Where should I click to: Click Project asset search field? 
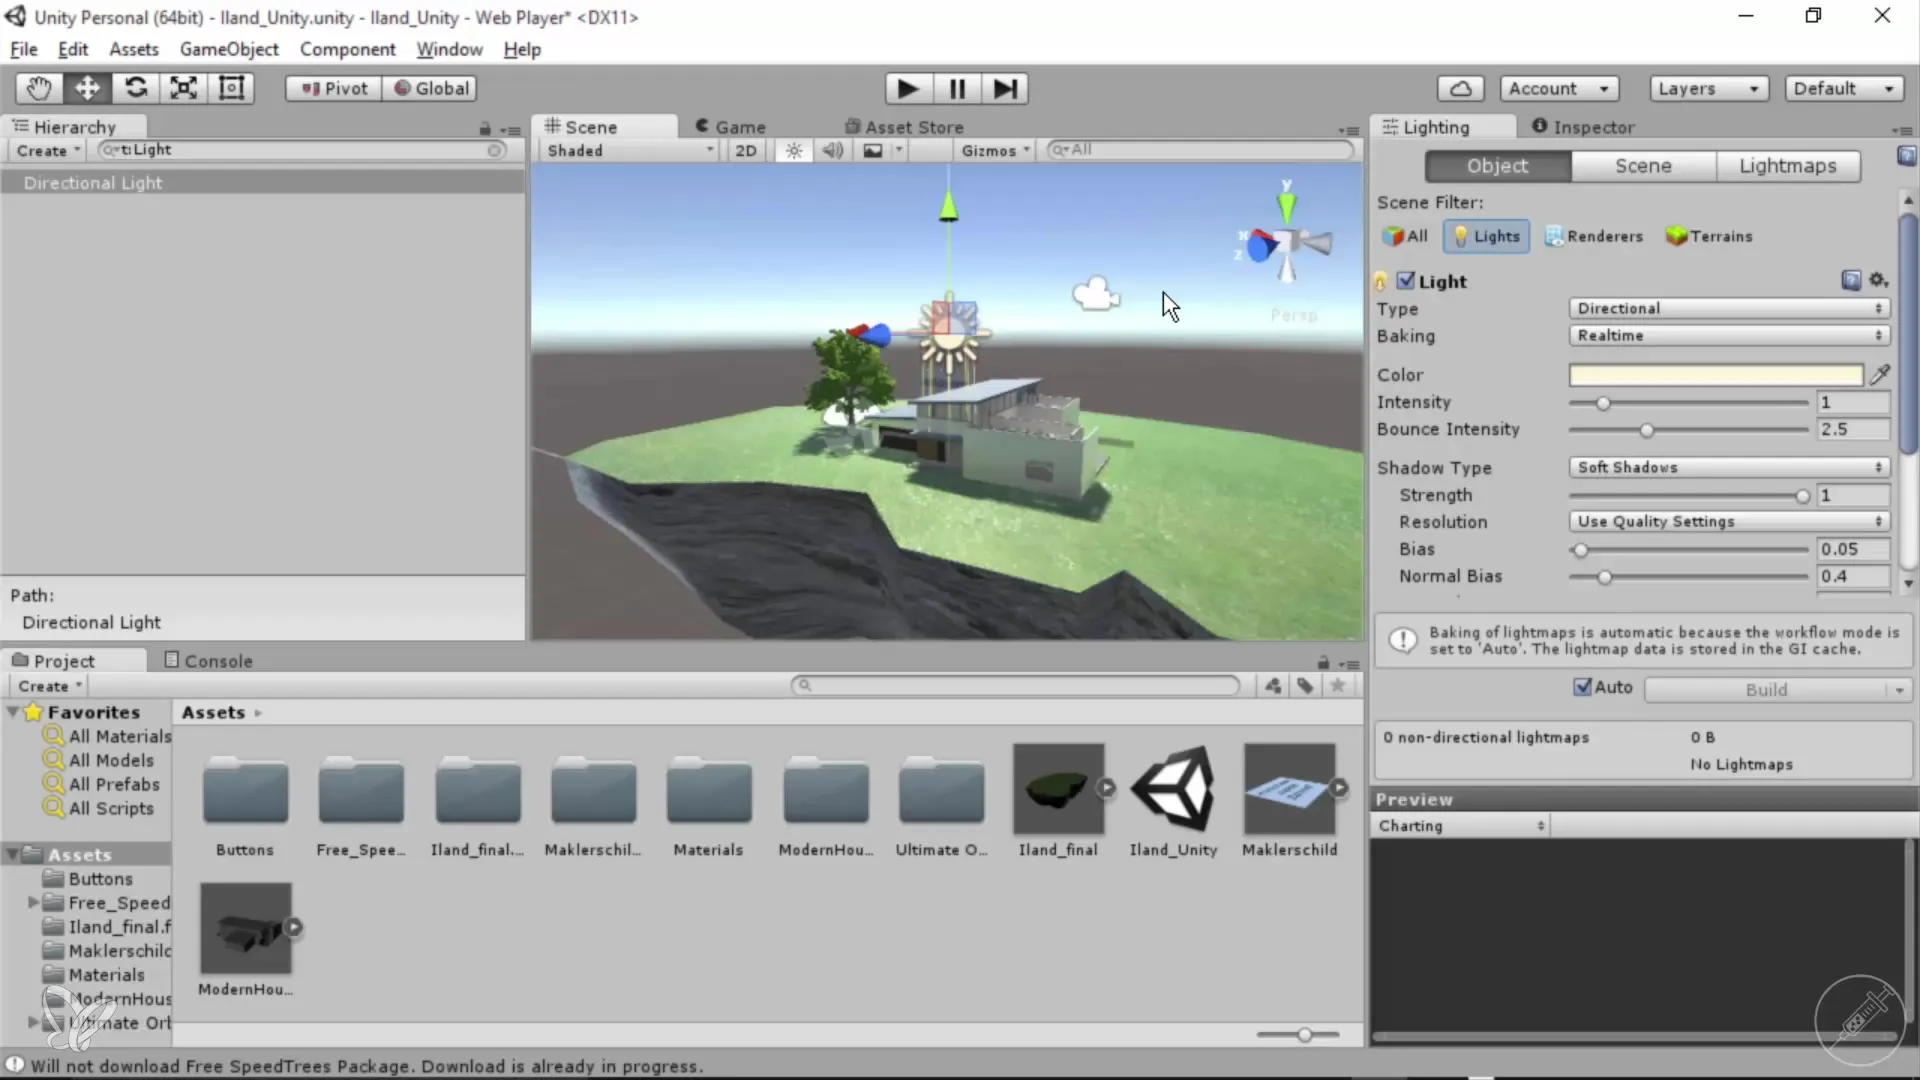coord(1016,685)
